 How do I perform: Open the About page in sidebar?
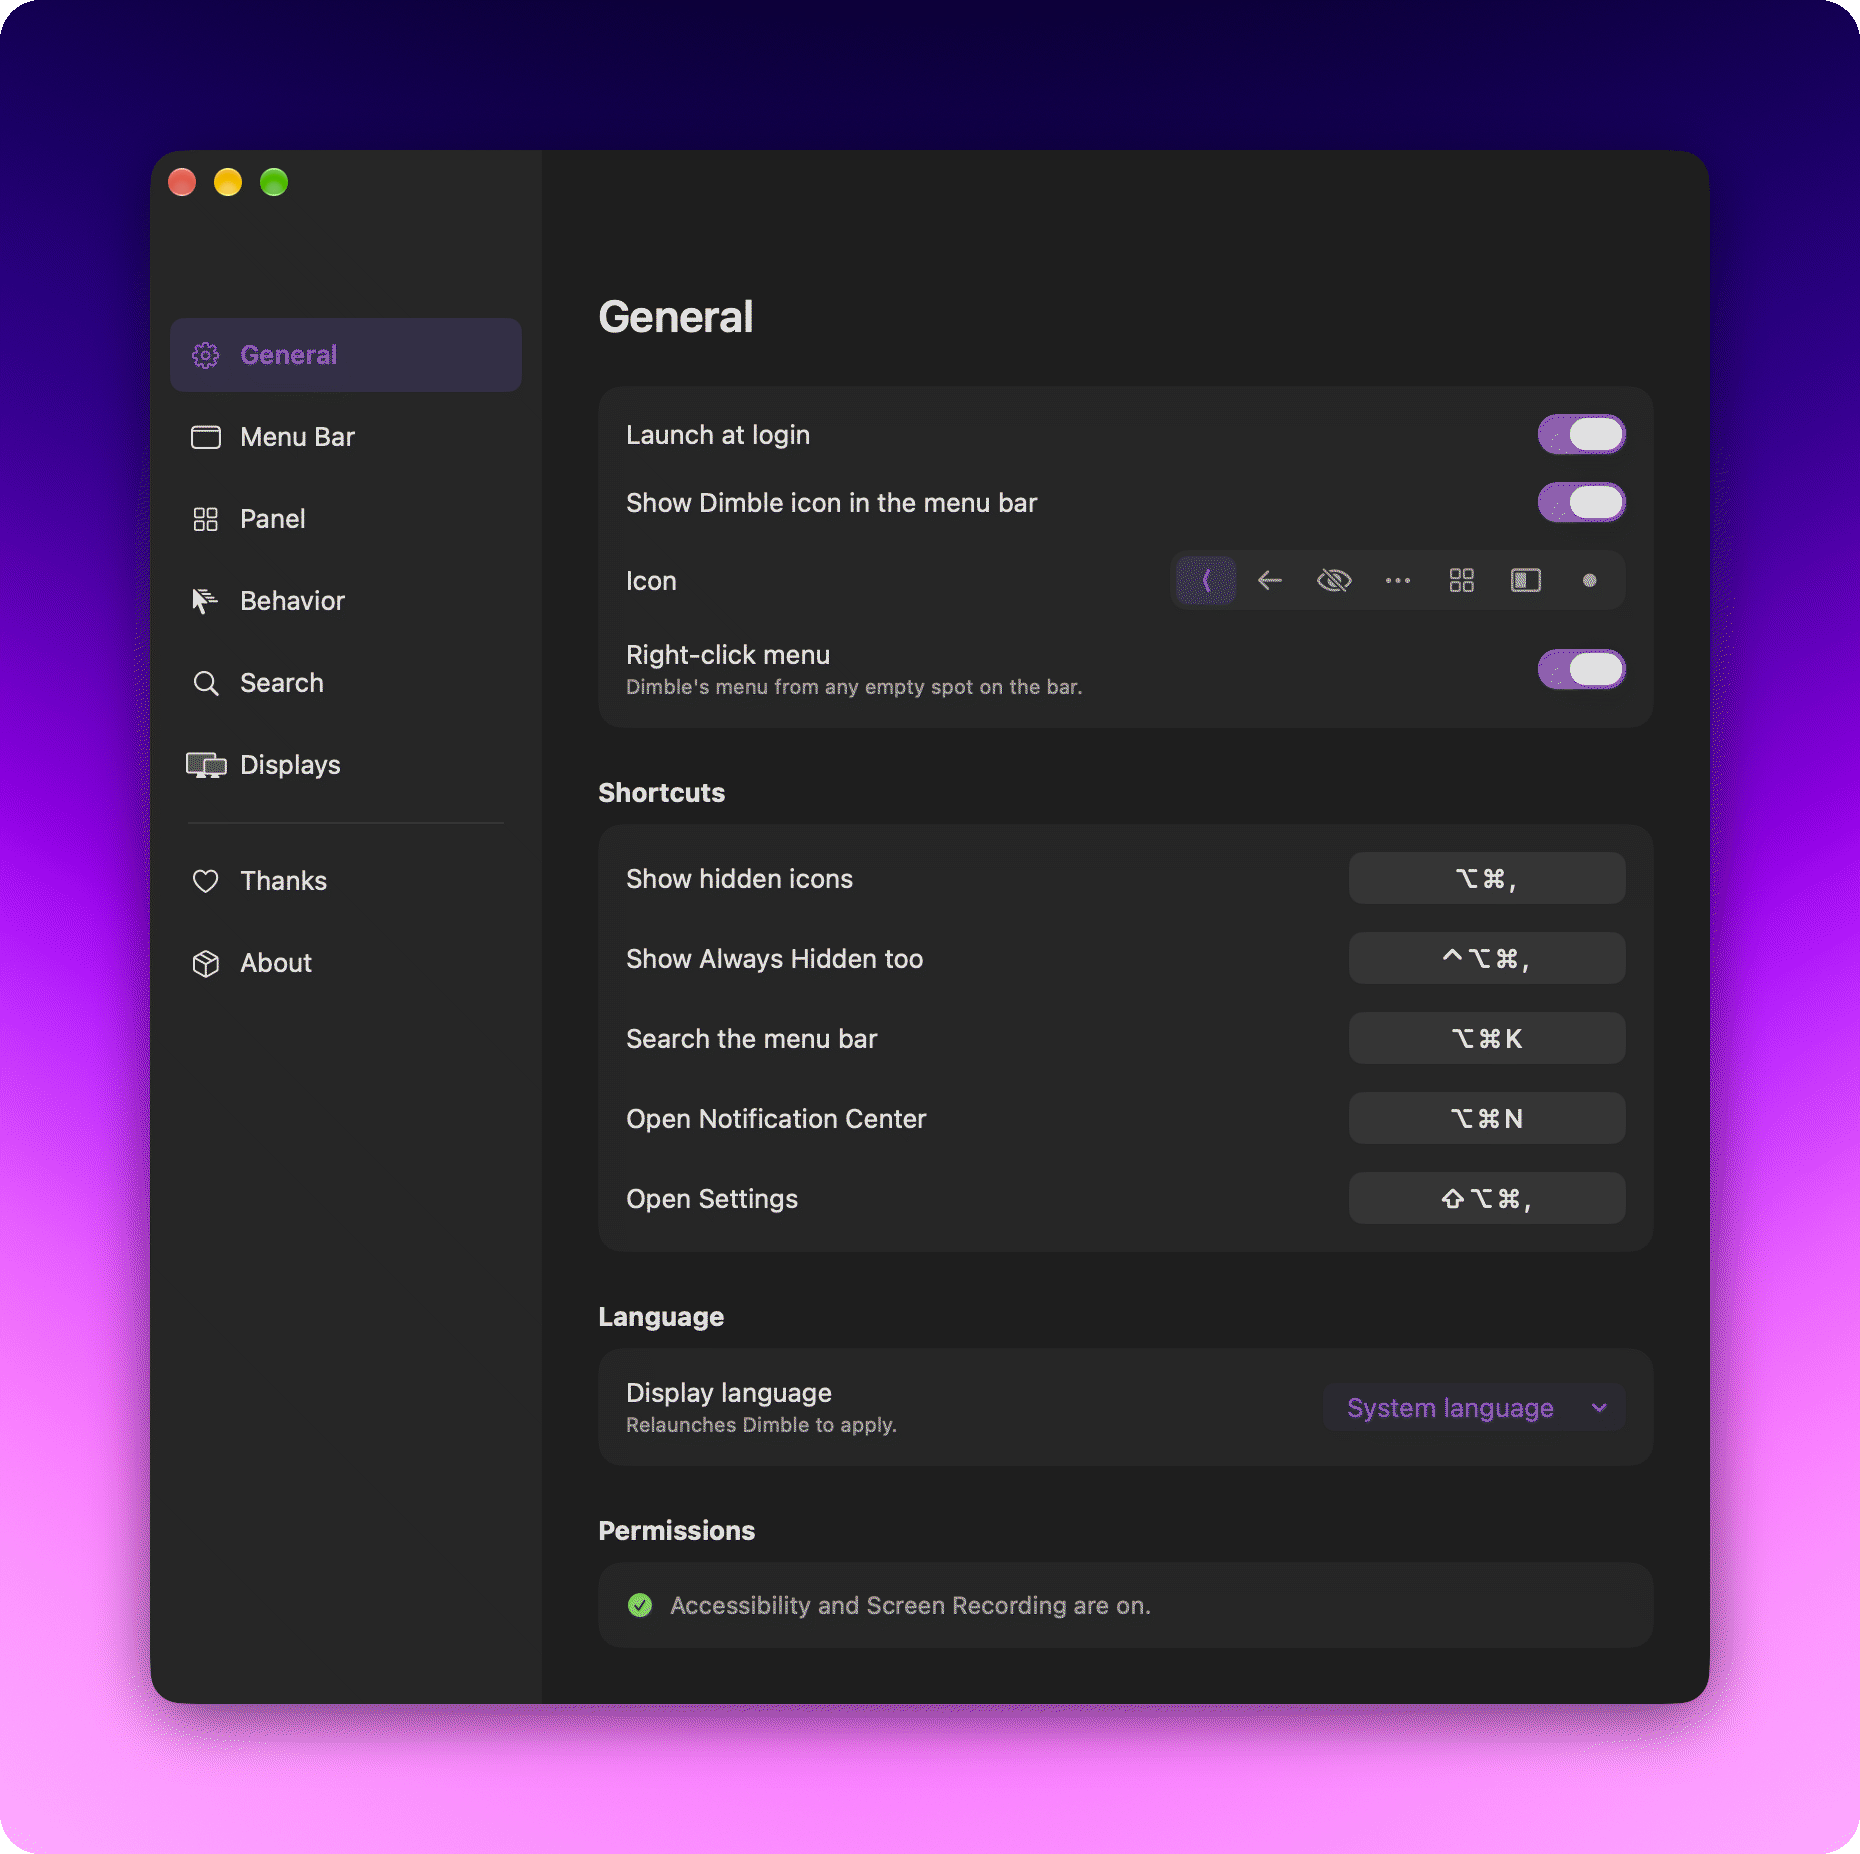coord(346,963)
